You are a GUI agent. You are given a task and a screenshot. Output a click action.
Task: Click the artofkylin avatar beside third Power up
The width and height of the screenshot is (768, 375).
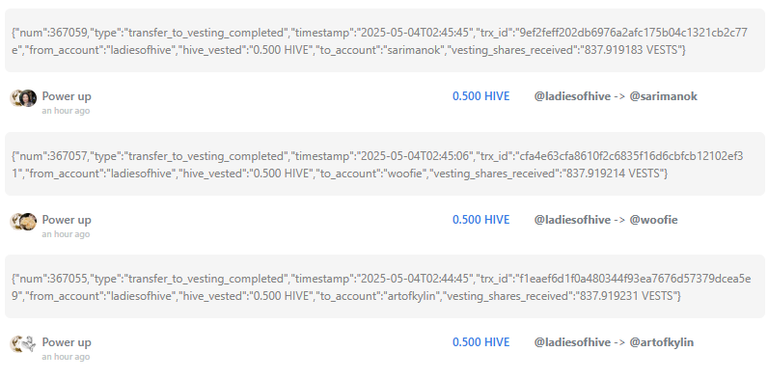[x=28, y=344]
